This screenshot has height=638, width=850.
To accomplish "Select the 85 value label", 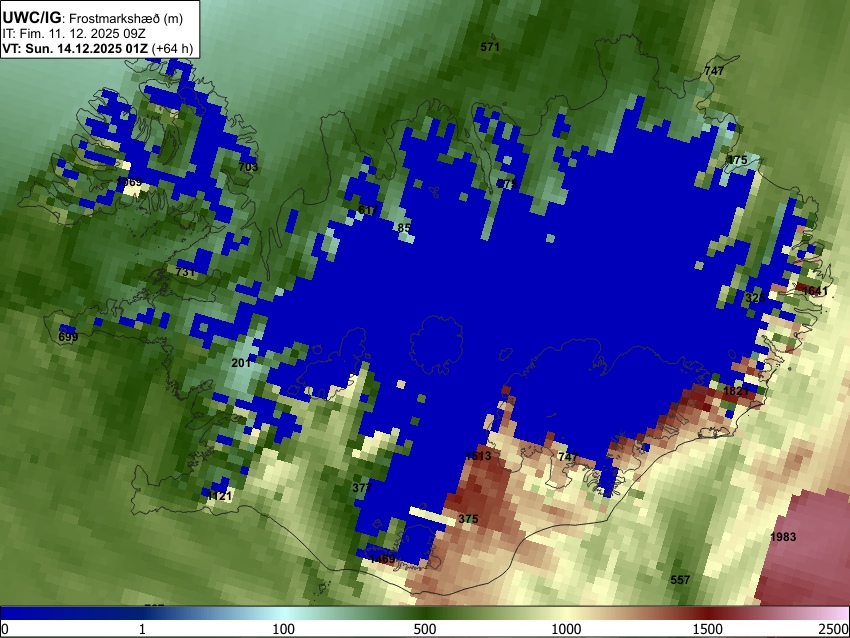I will 404,228.
